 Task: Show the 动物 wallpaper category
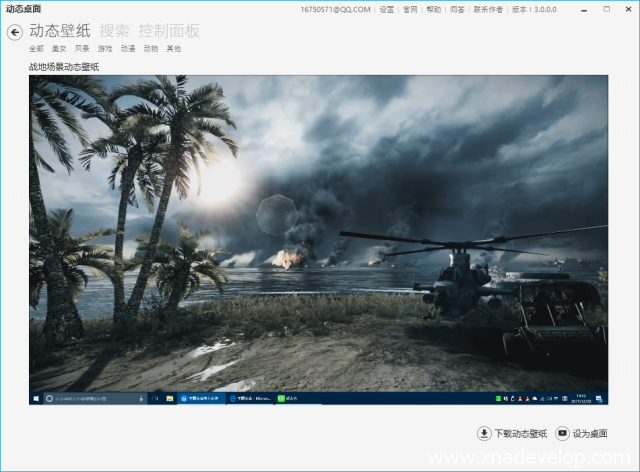click(151, 48)
